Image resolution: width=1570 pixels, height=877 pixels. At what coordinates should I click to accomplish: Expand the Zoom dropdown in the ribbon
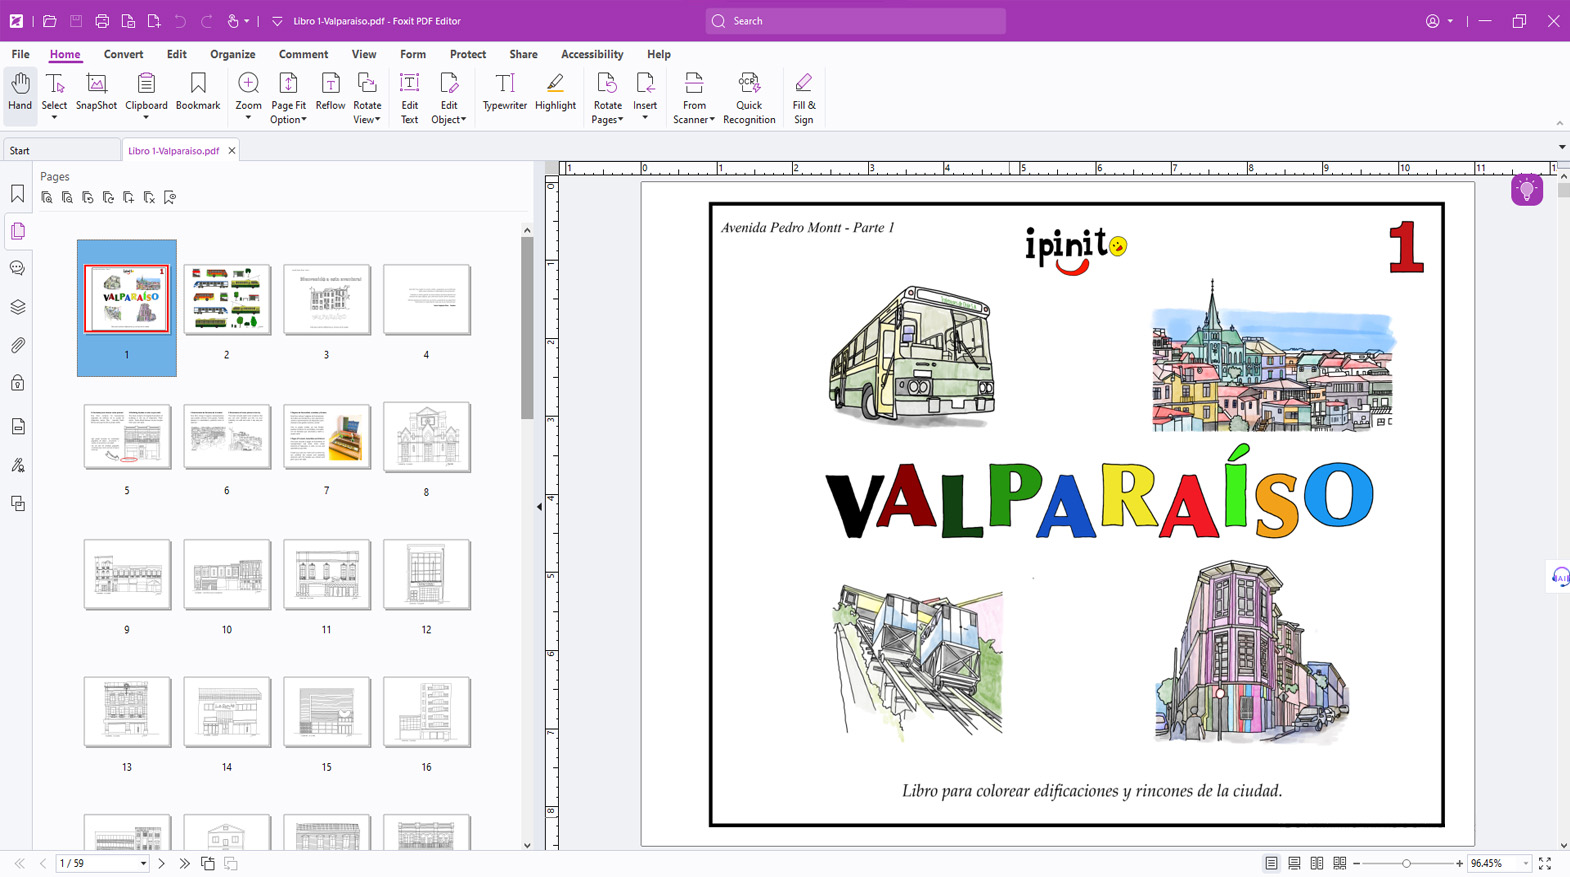[248, 118]
